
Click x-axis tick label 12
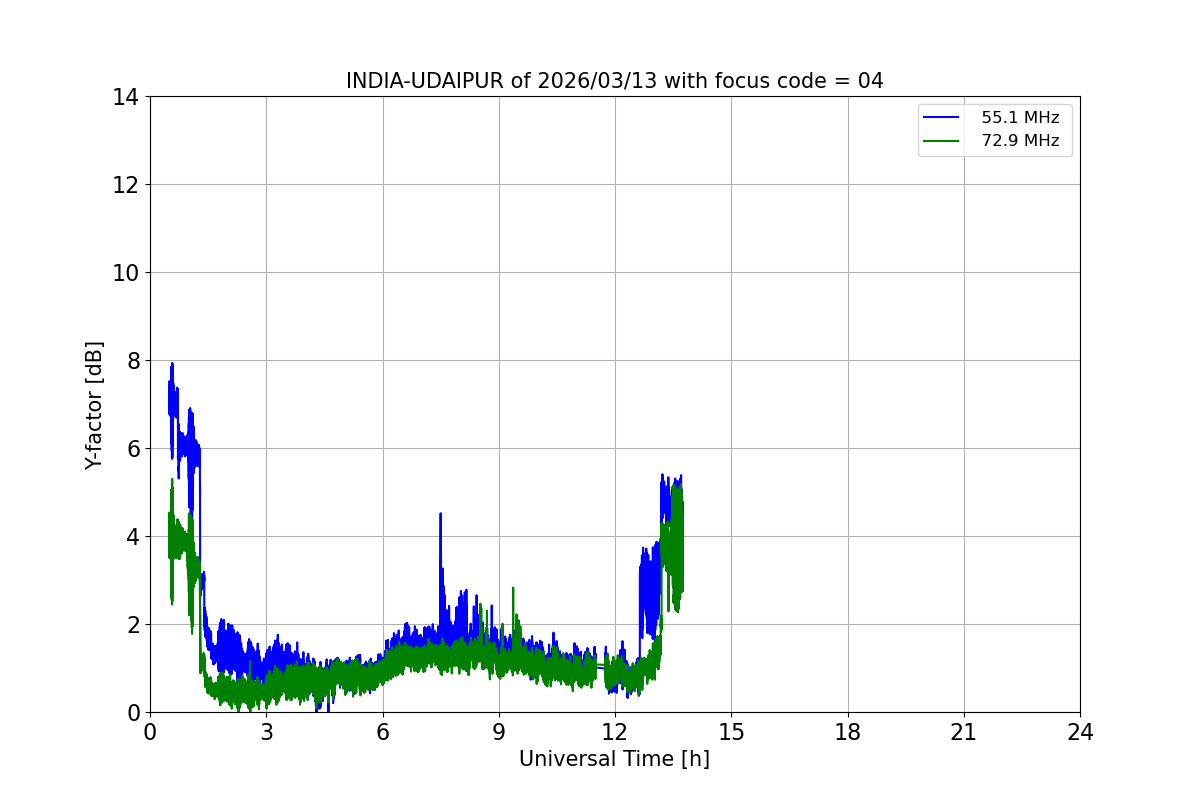point(615,732)
